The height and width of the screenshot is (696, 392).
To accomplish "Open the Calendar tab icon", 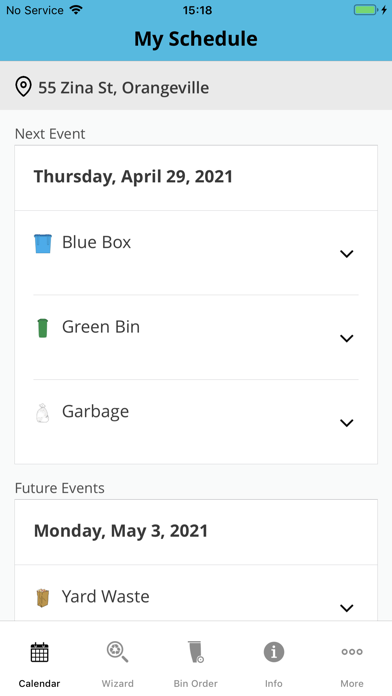I will pos(40,652).
